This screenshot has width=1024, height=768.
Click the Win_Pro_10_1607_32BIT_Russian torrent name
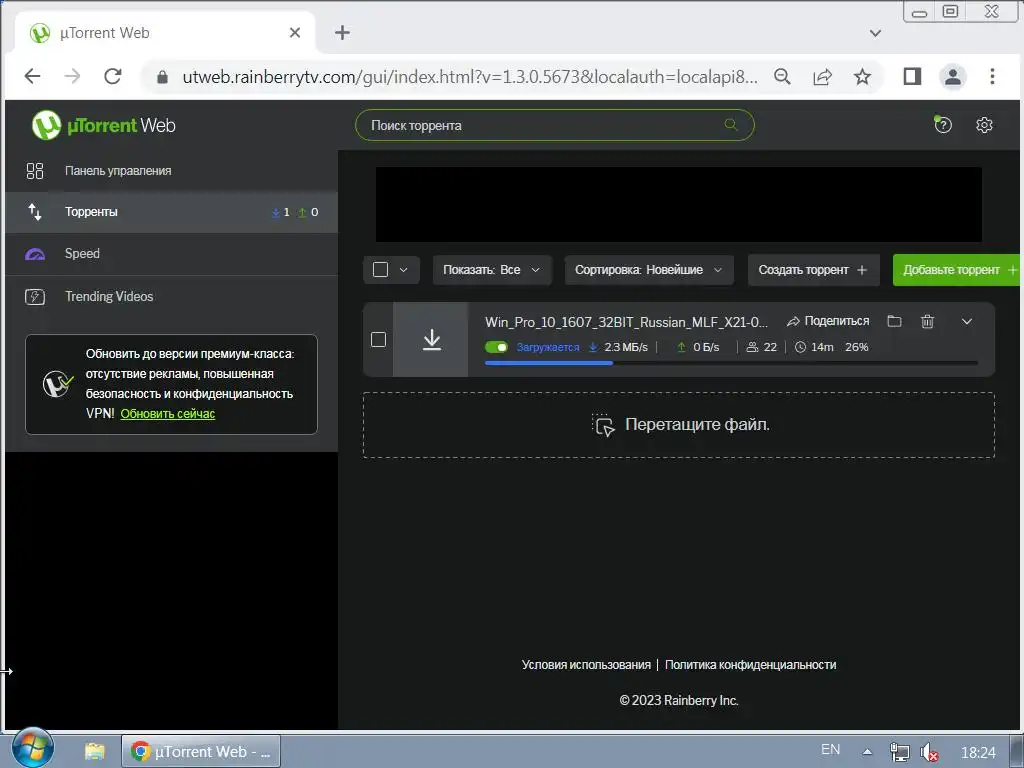626,322
